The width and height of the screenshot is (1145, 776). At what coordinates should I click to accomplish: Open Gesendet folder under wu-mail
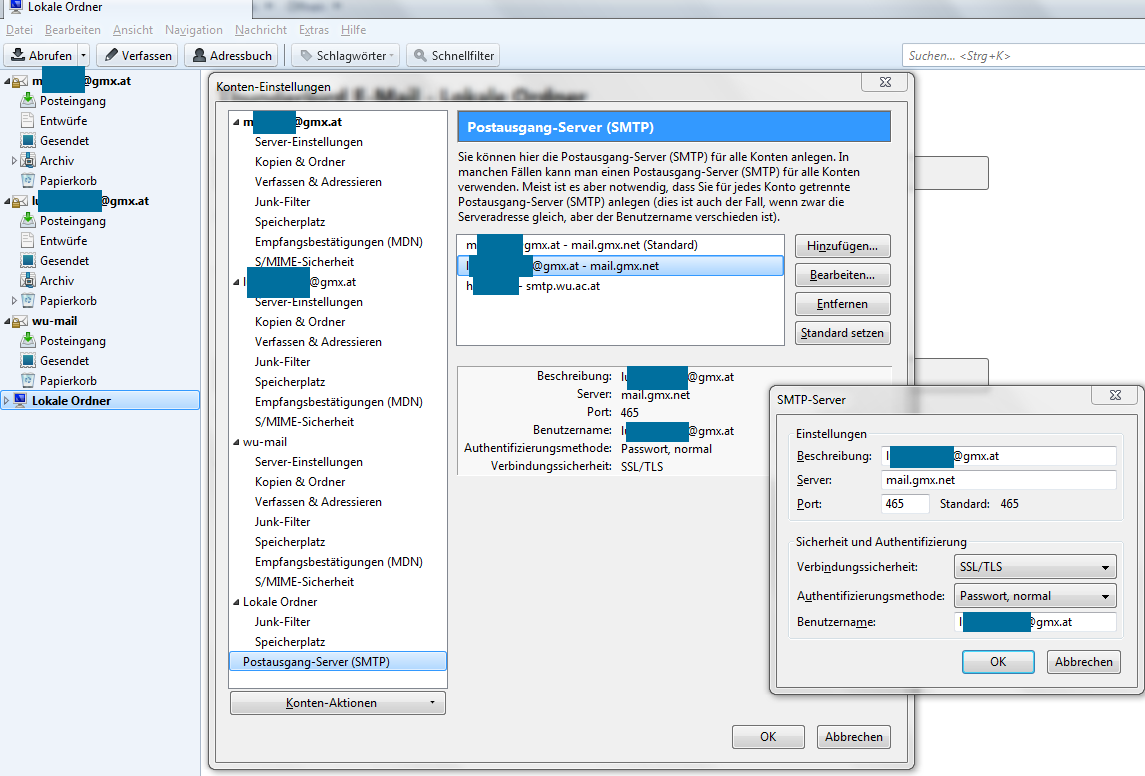[64, 361]
